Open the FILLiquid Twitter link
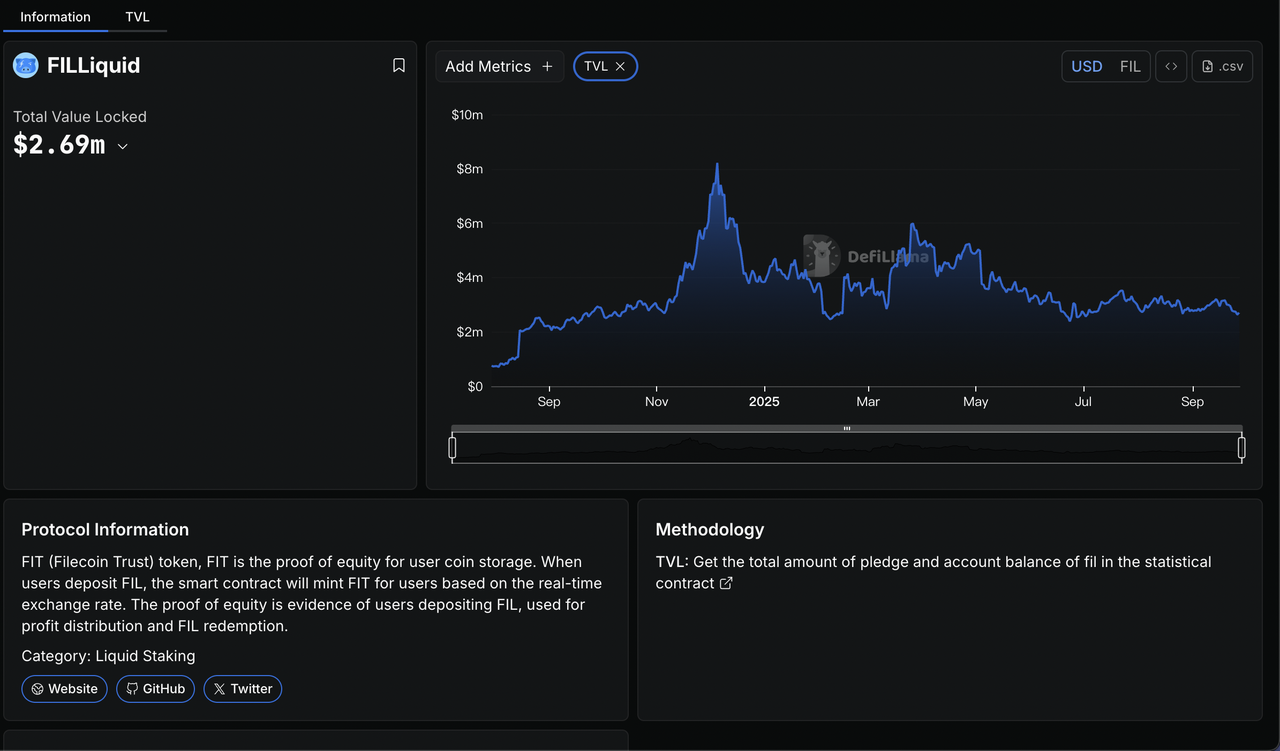The image size is (1280, 751). point(243,689)
